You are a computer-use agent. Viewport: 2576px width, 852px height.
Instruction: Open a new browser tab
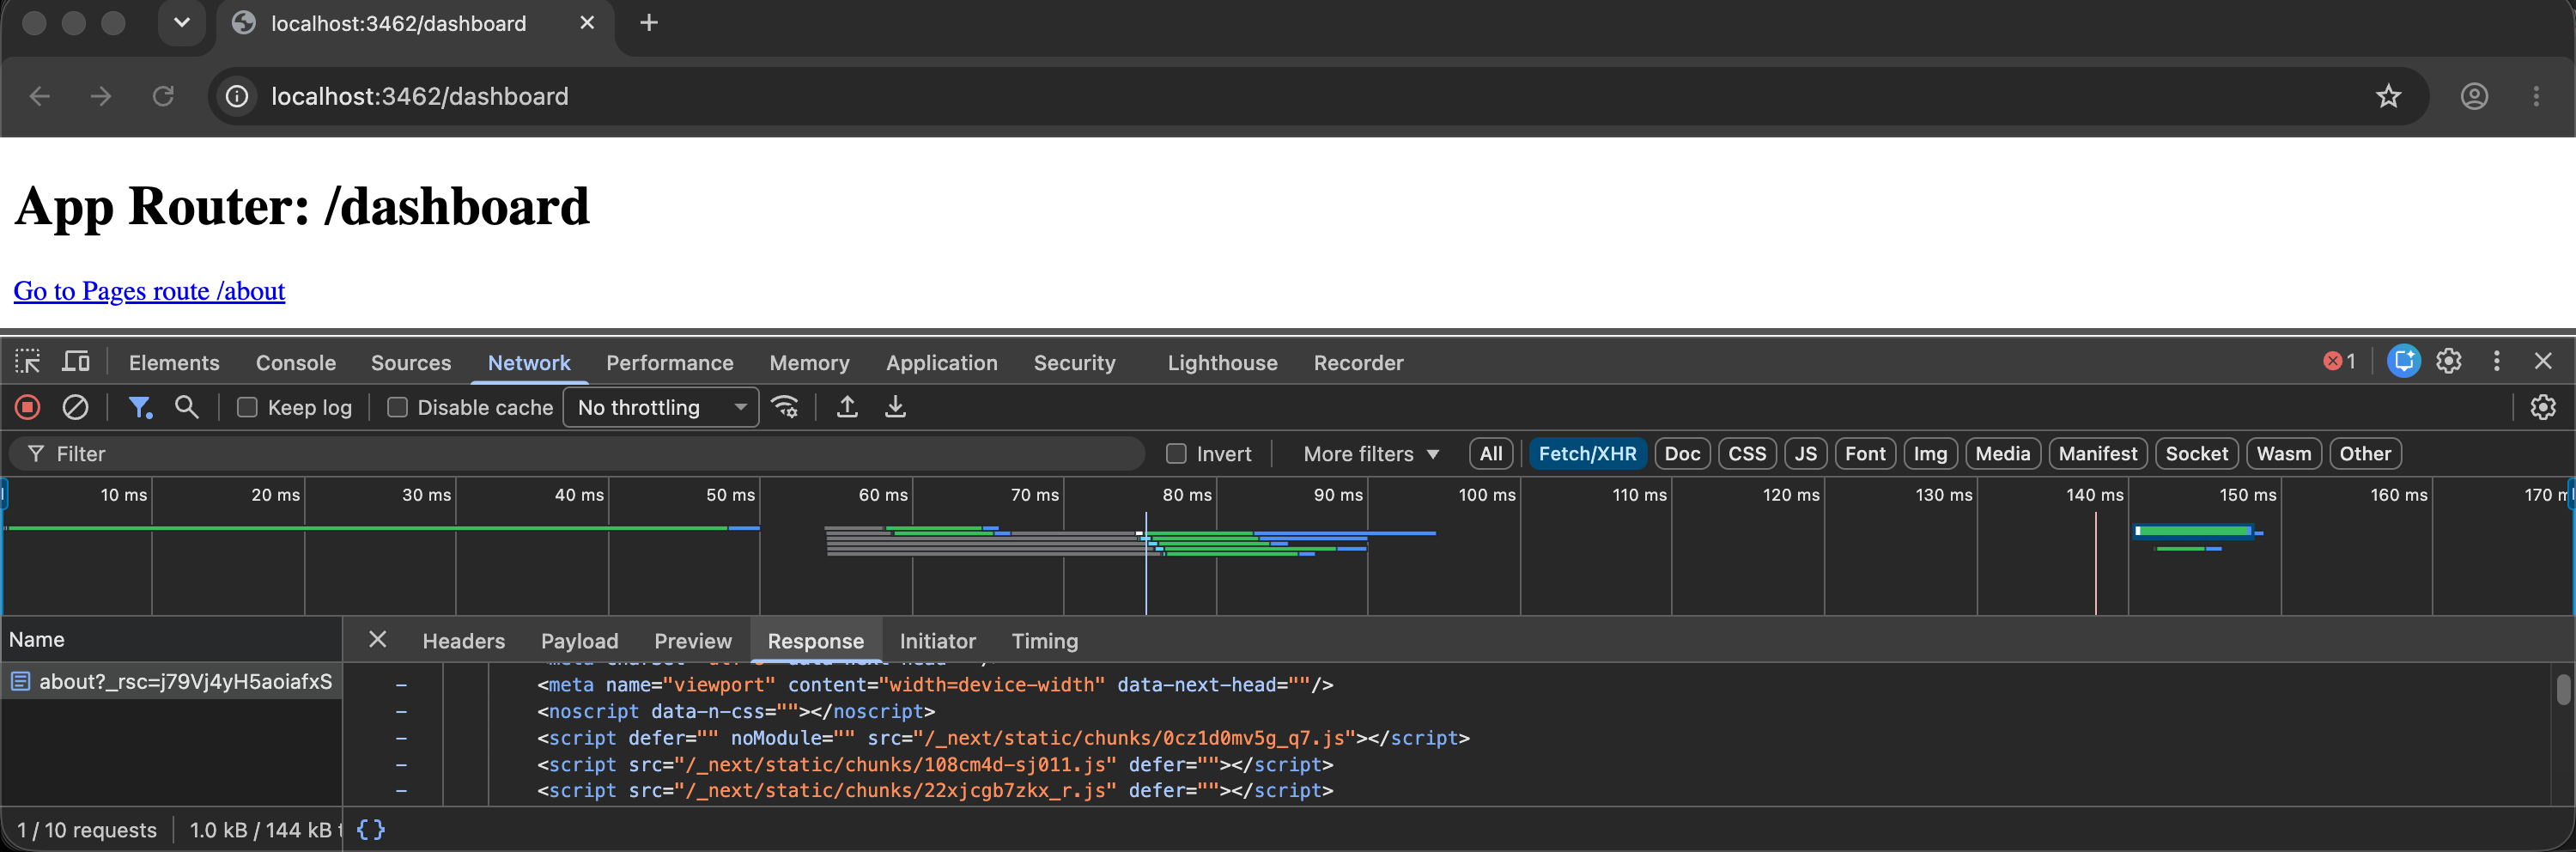(649, 22)
